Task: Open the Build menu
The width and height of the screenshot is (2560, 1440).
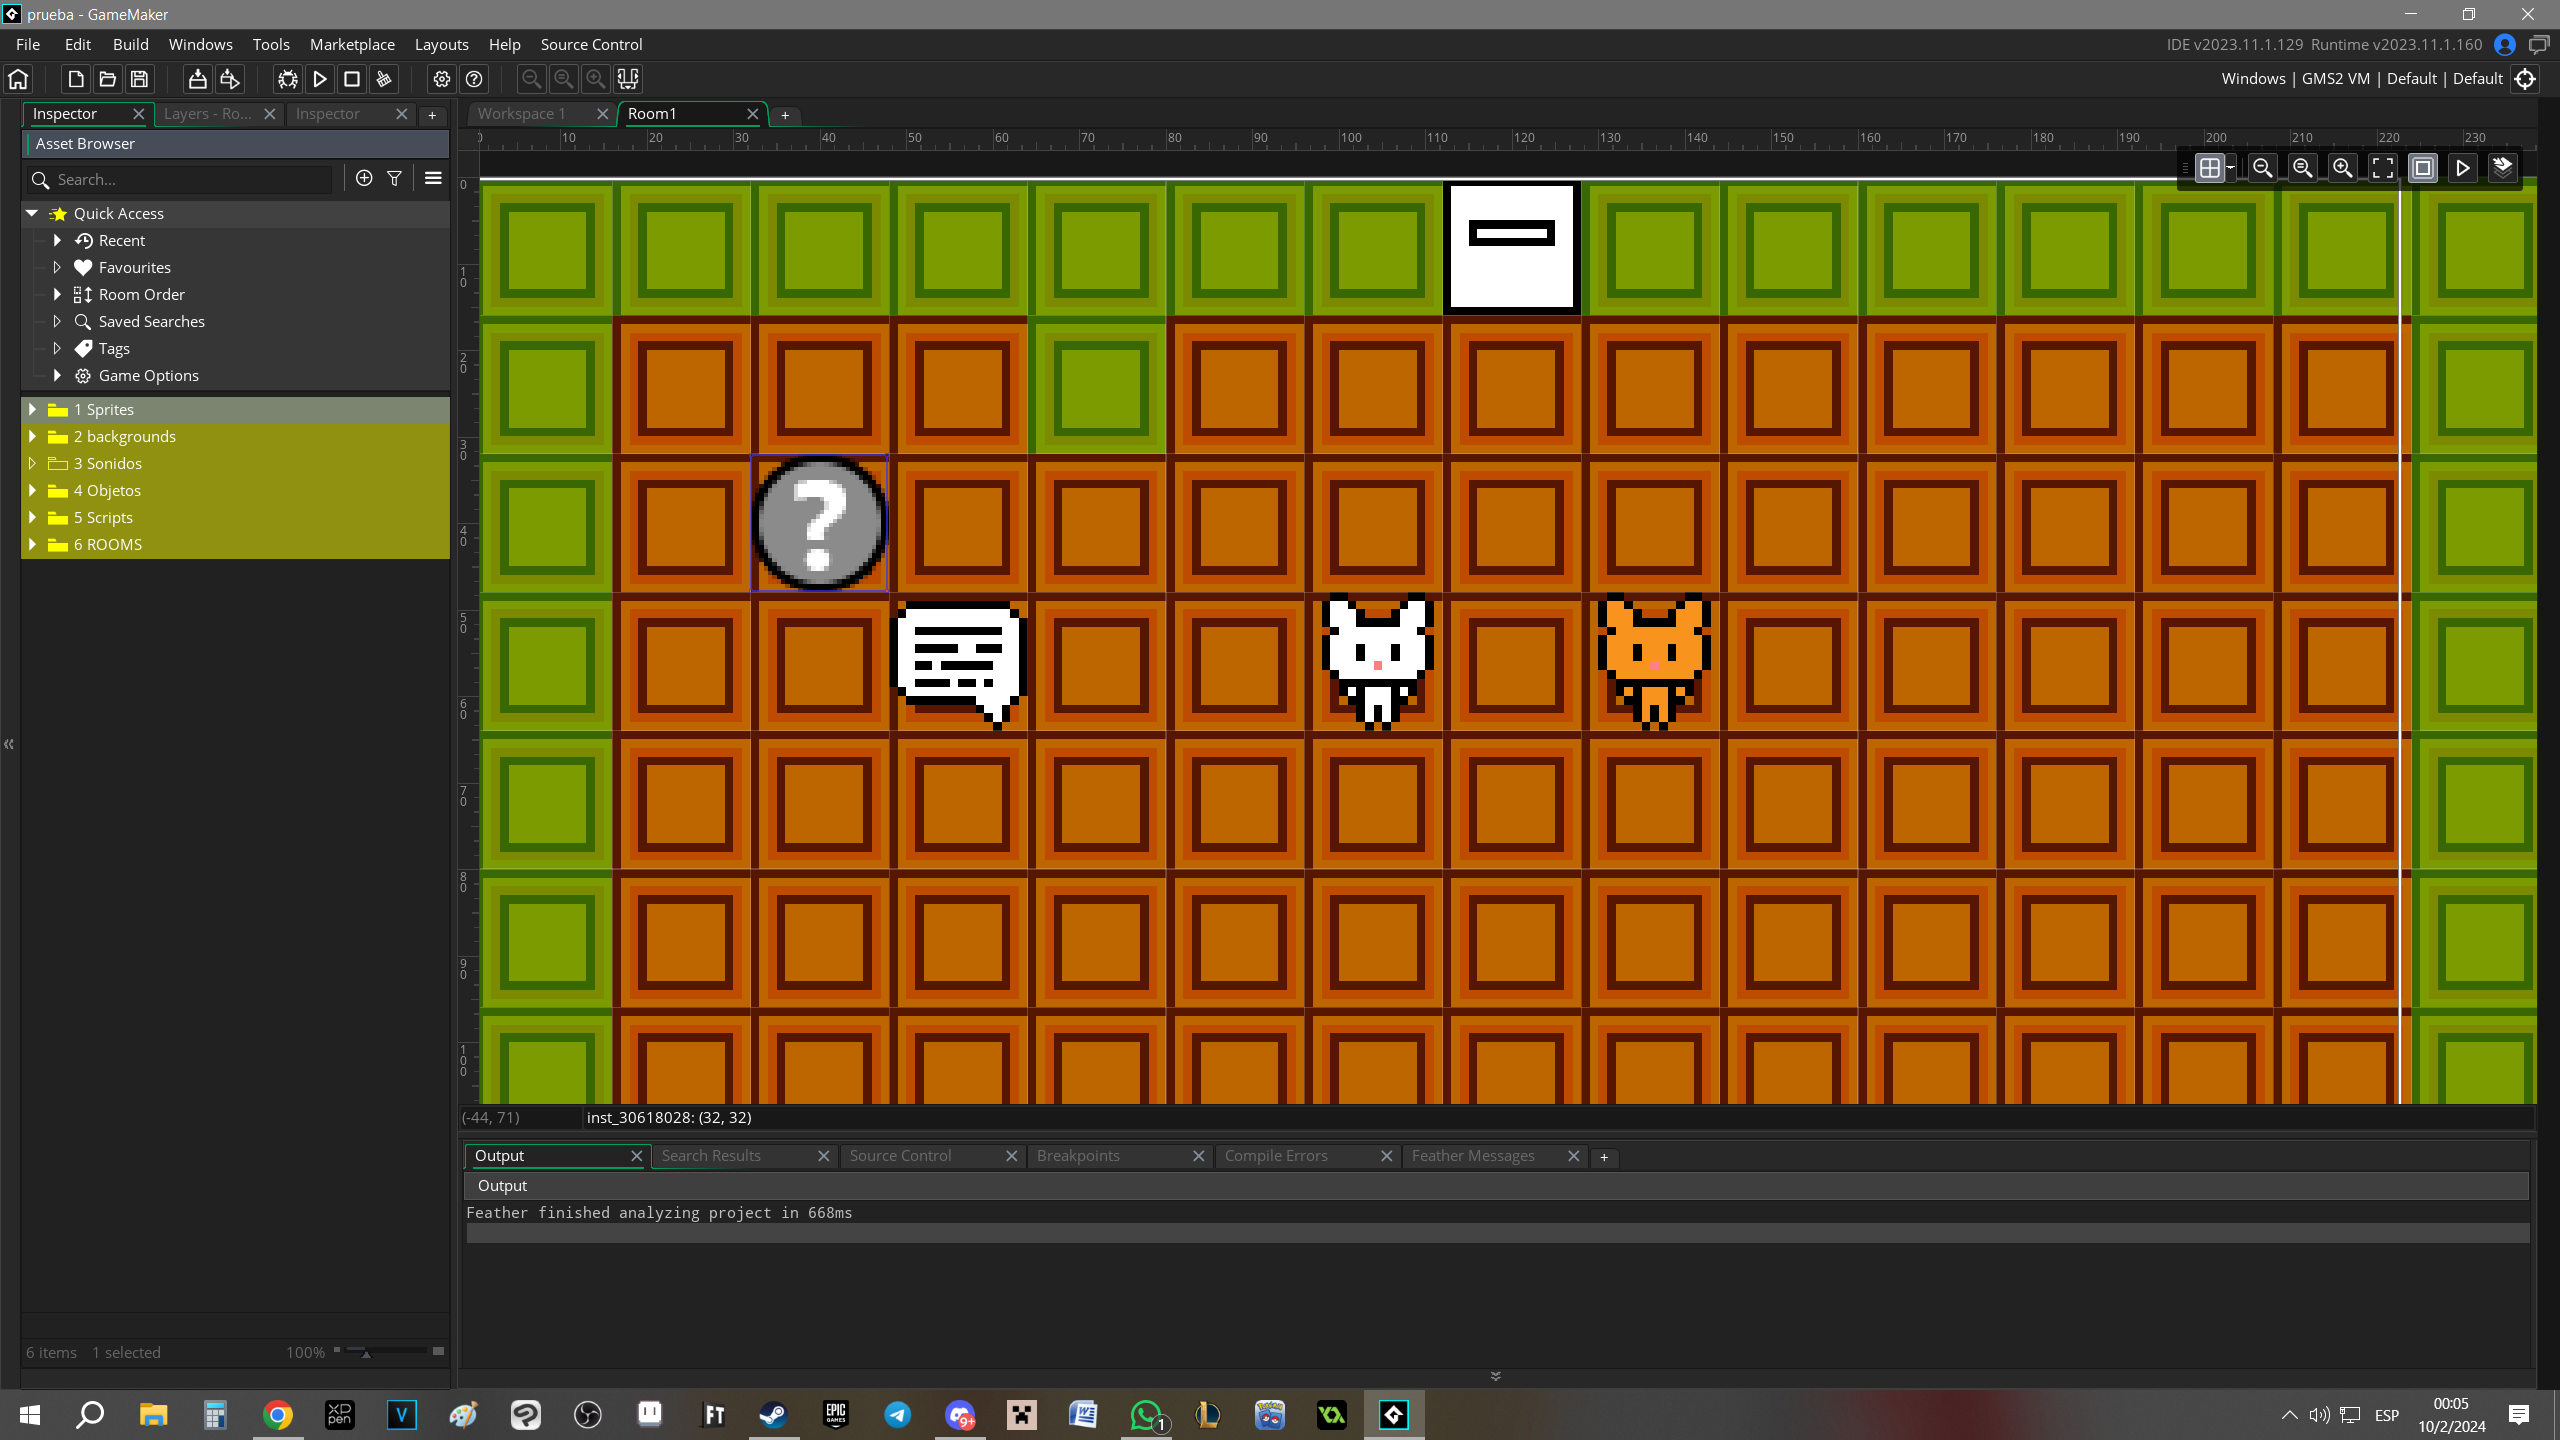Action: coord(130,45)
